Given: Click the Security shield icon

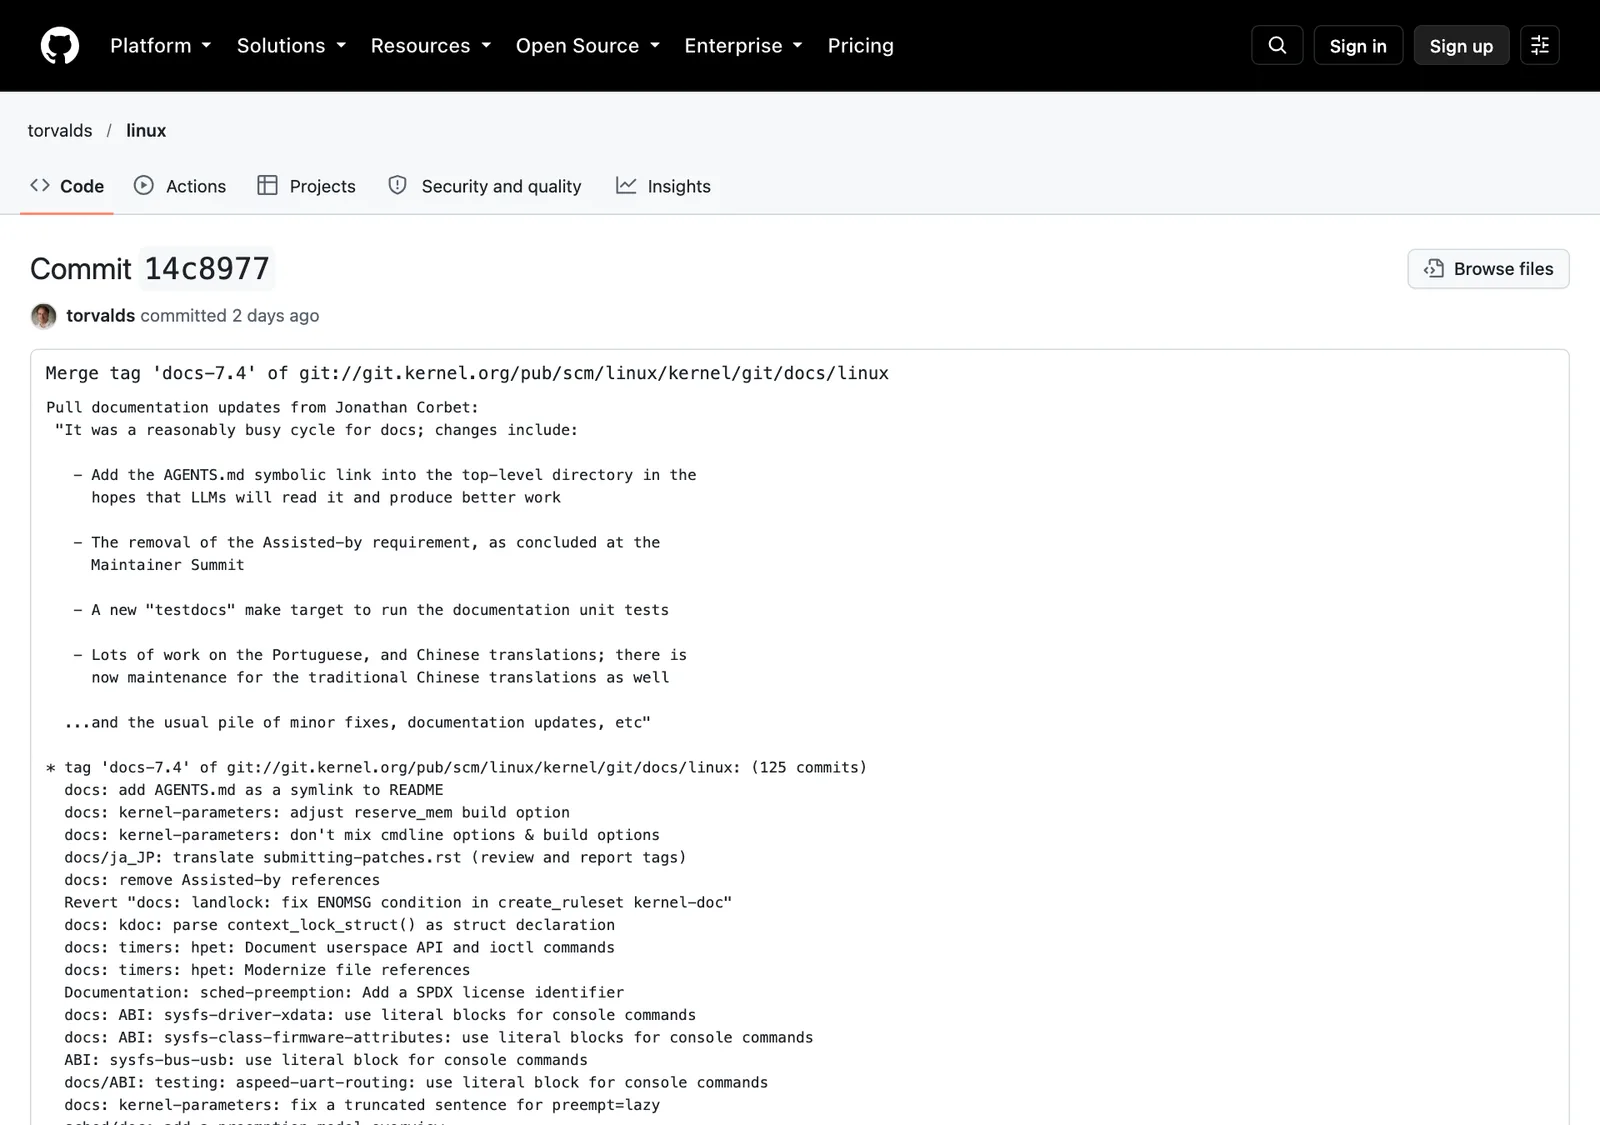Looking at the screenshot, I should pyautogui.click(x=397, y=185).
